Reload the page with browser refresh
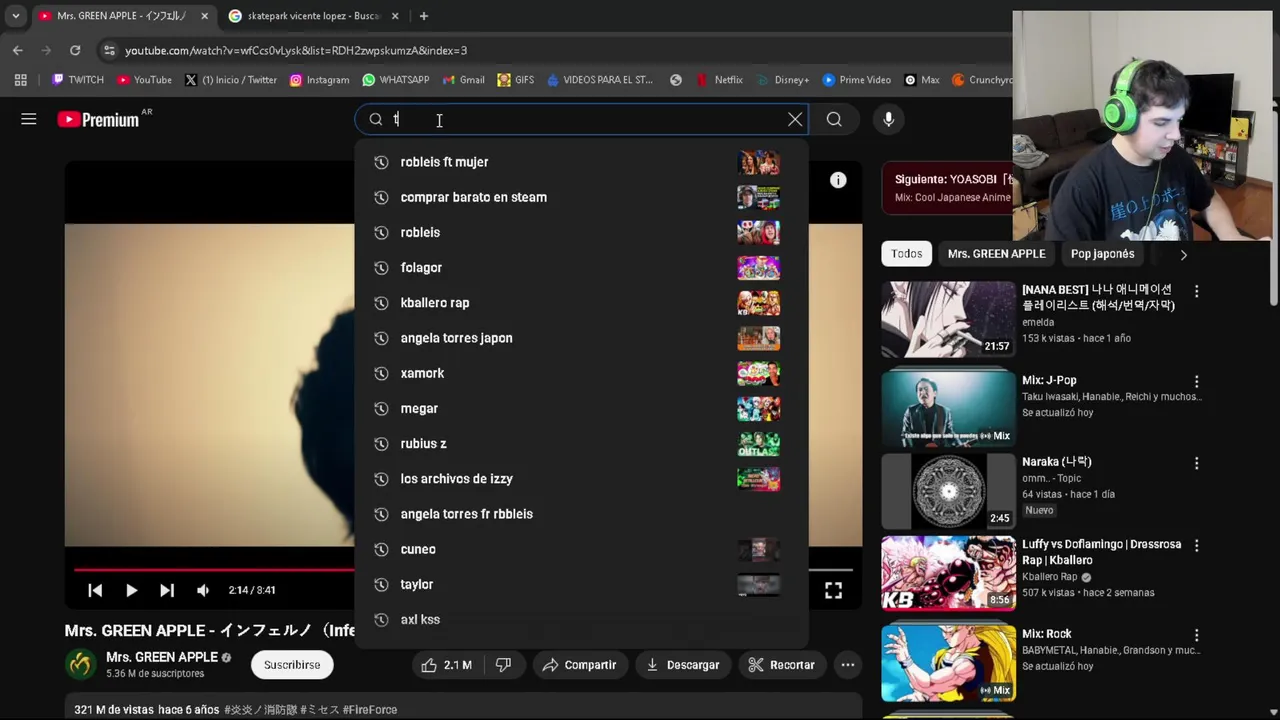1280x720 pixels. click(75, 50)
